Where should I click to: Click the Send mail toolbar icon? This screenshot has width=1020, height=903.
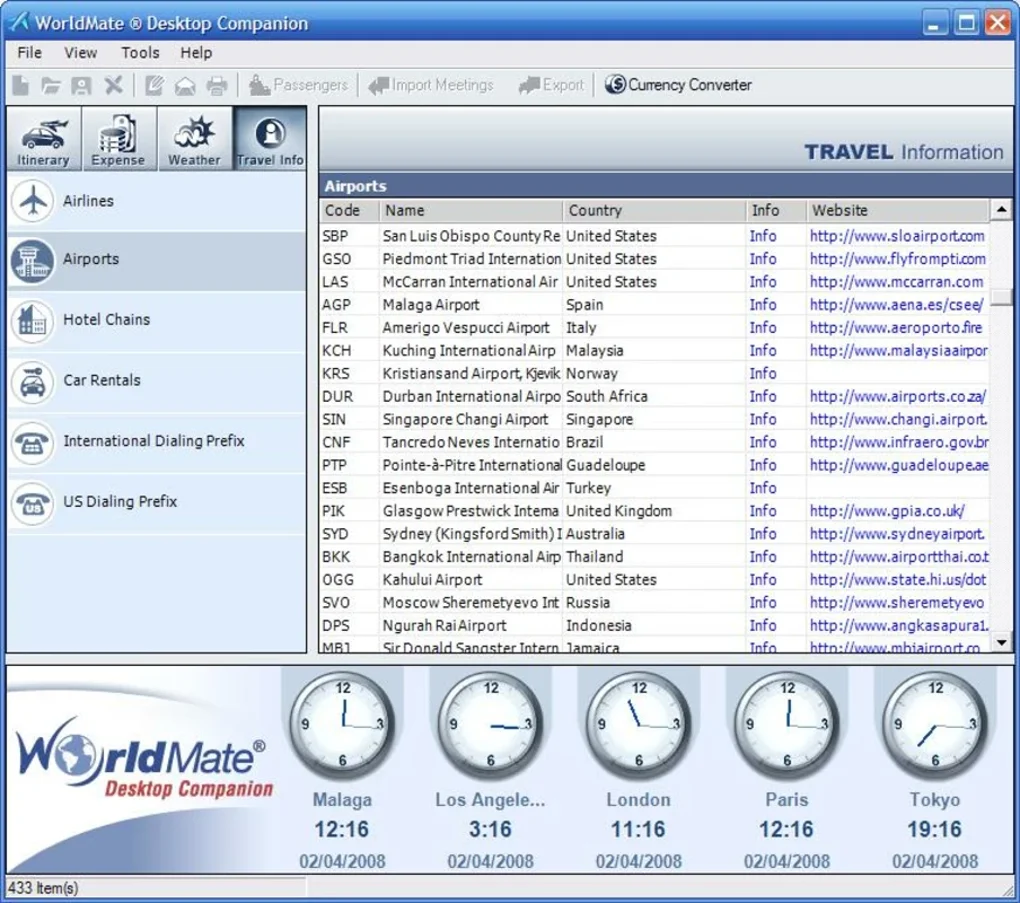185,85
